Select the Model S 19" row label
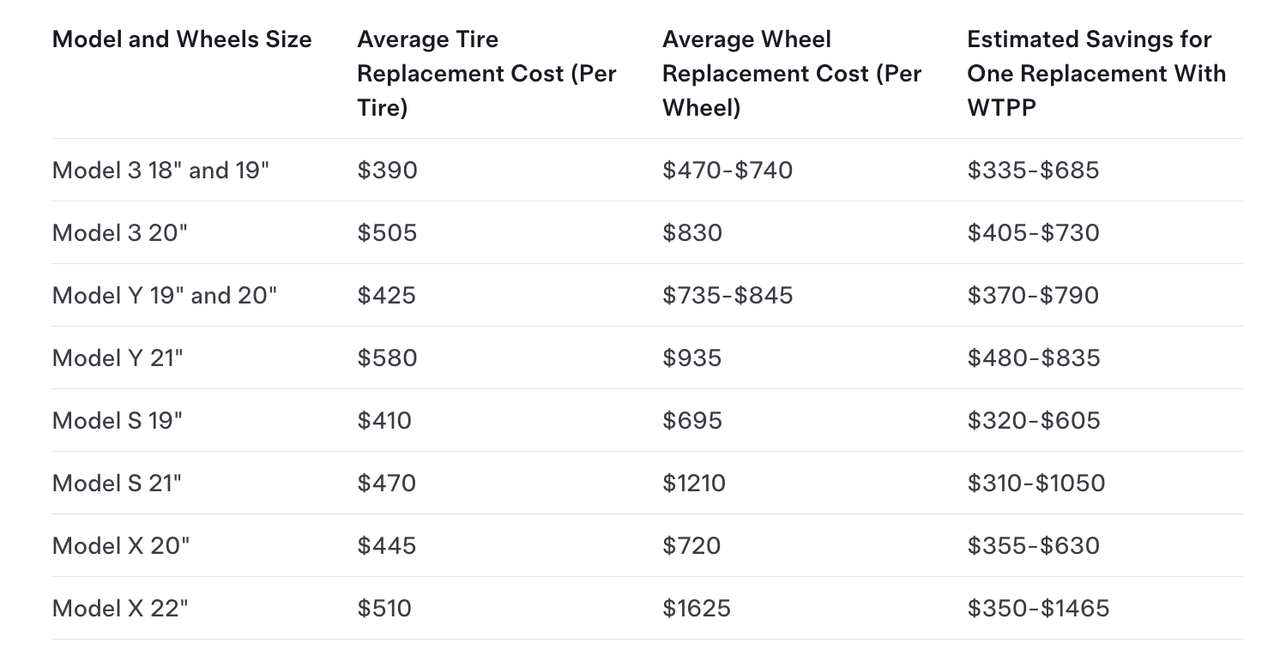The width and height of the screenshot is (1280, 655). tap(117, 420)
